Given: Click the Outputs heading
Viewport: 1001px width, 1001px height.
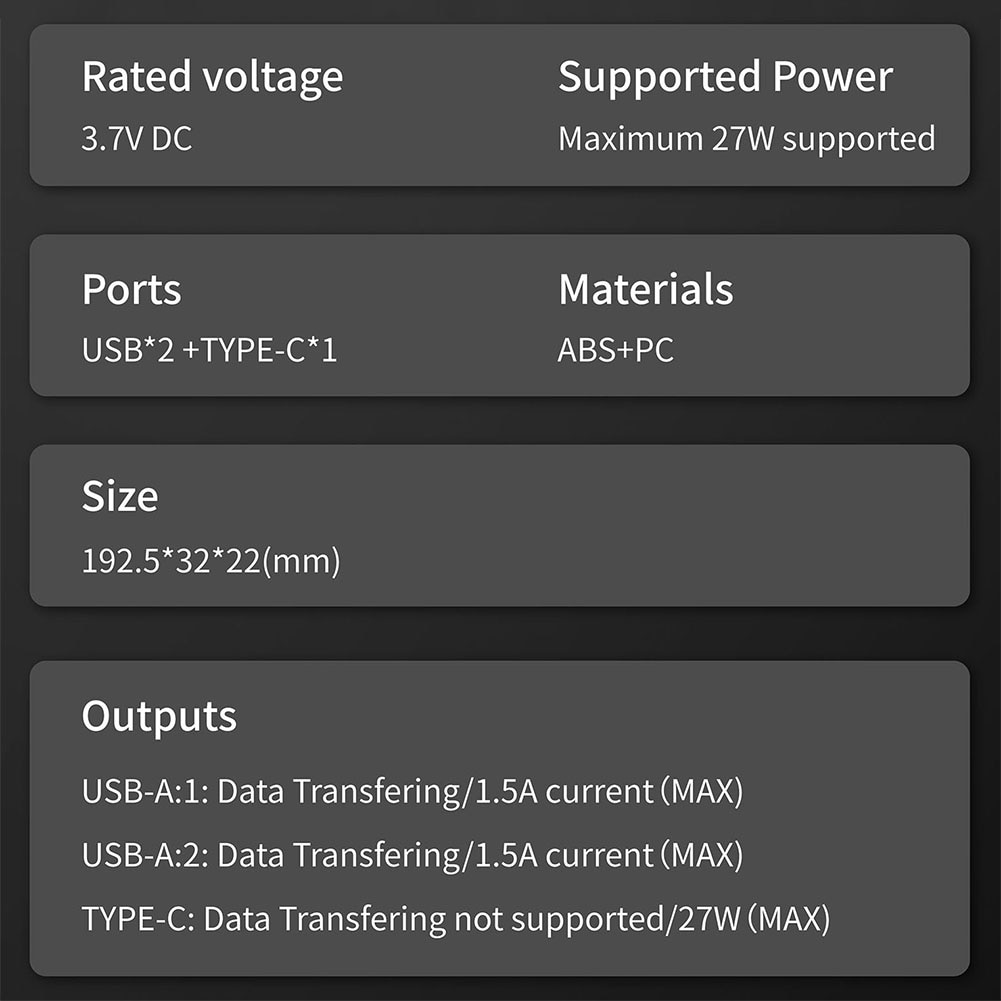Looking at the screenshot, I should 160,718.
